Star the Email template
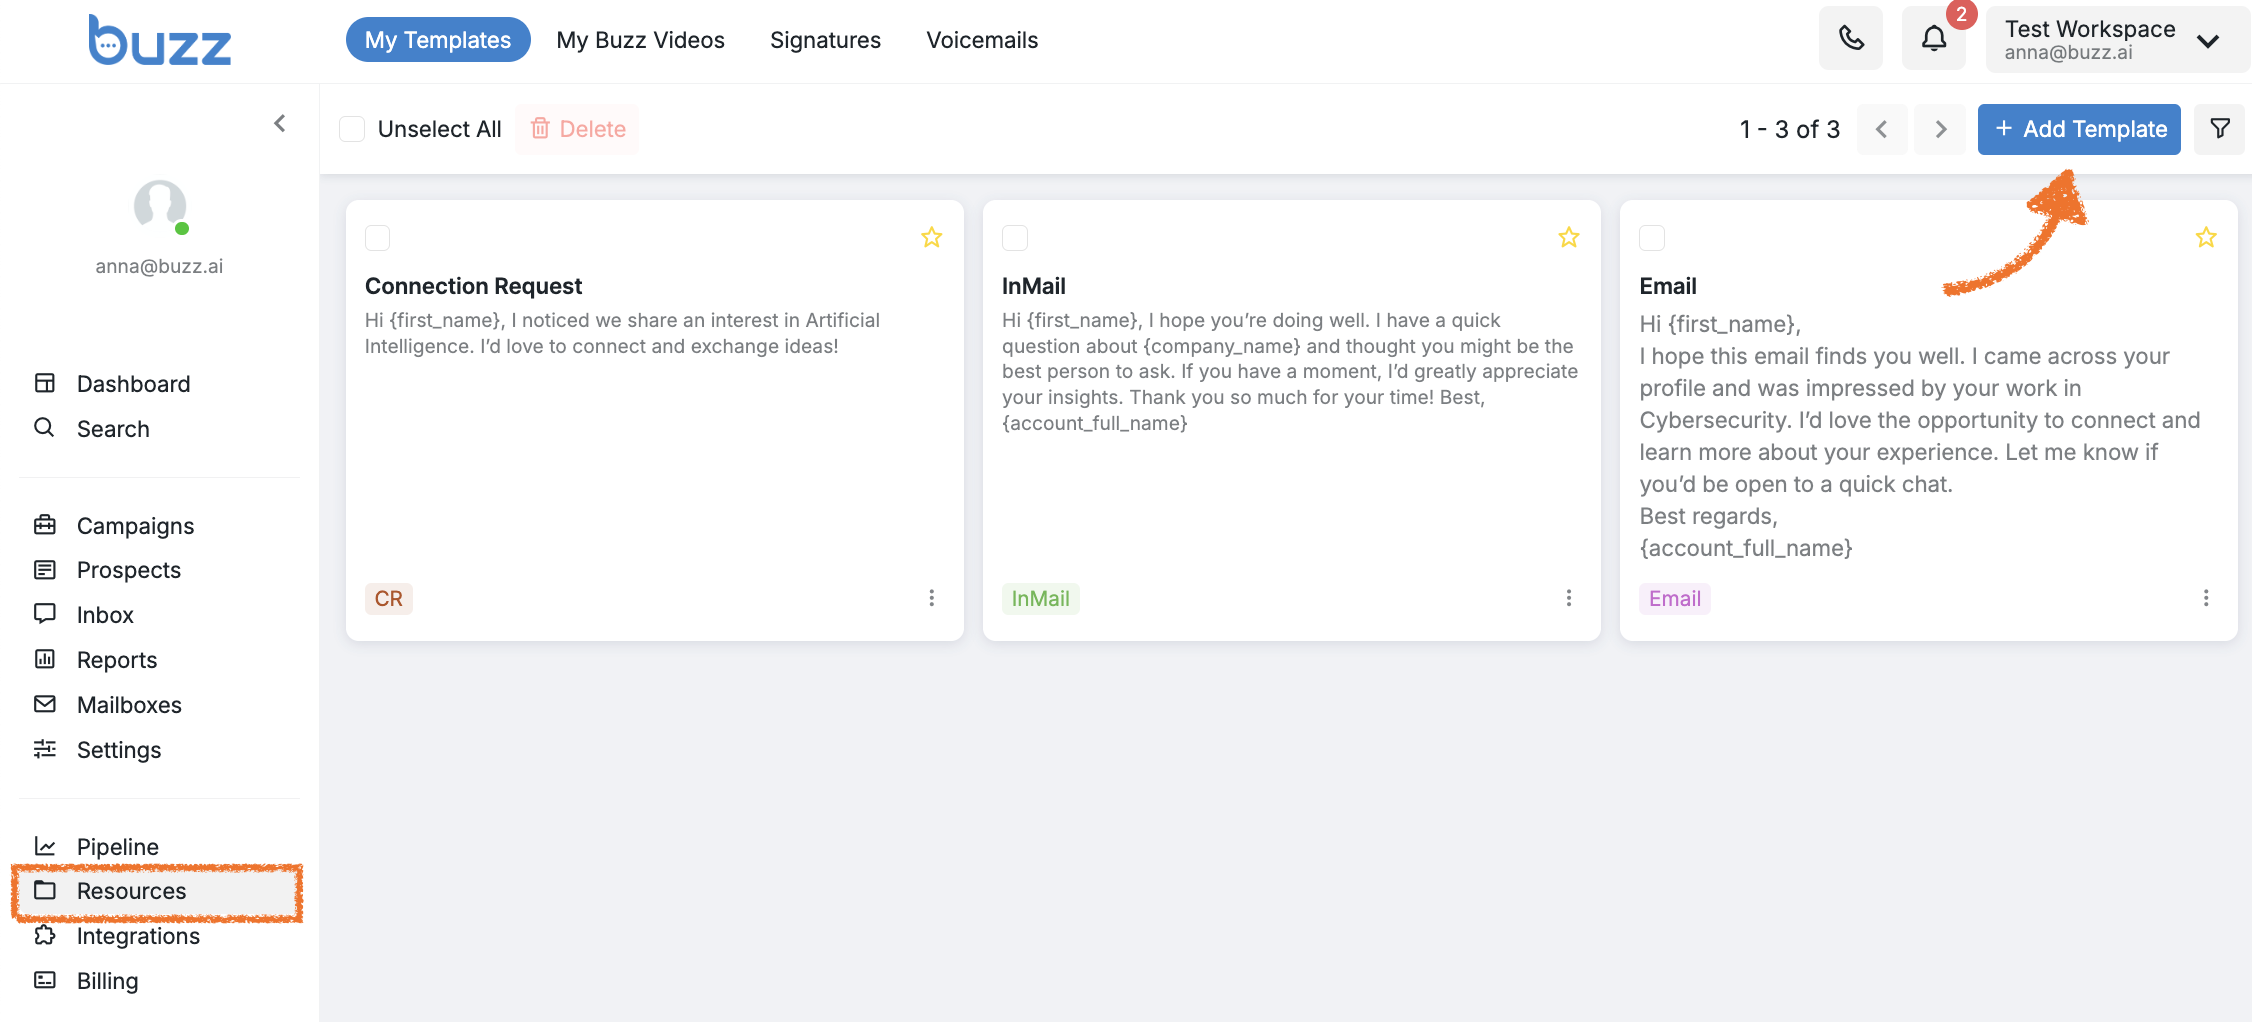Screen dimensions: 2252x1022 point(2206,238)
